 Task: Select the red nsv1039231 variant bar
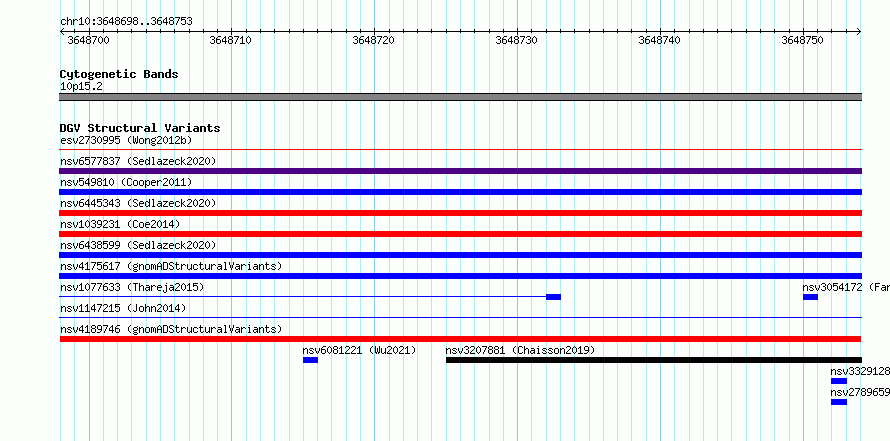(x=460, y=234)
